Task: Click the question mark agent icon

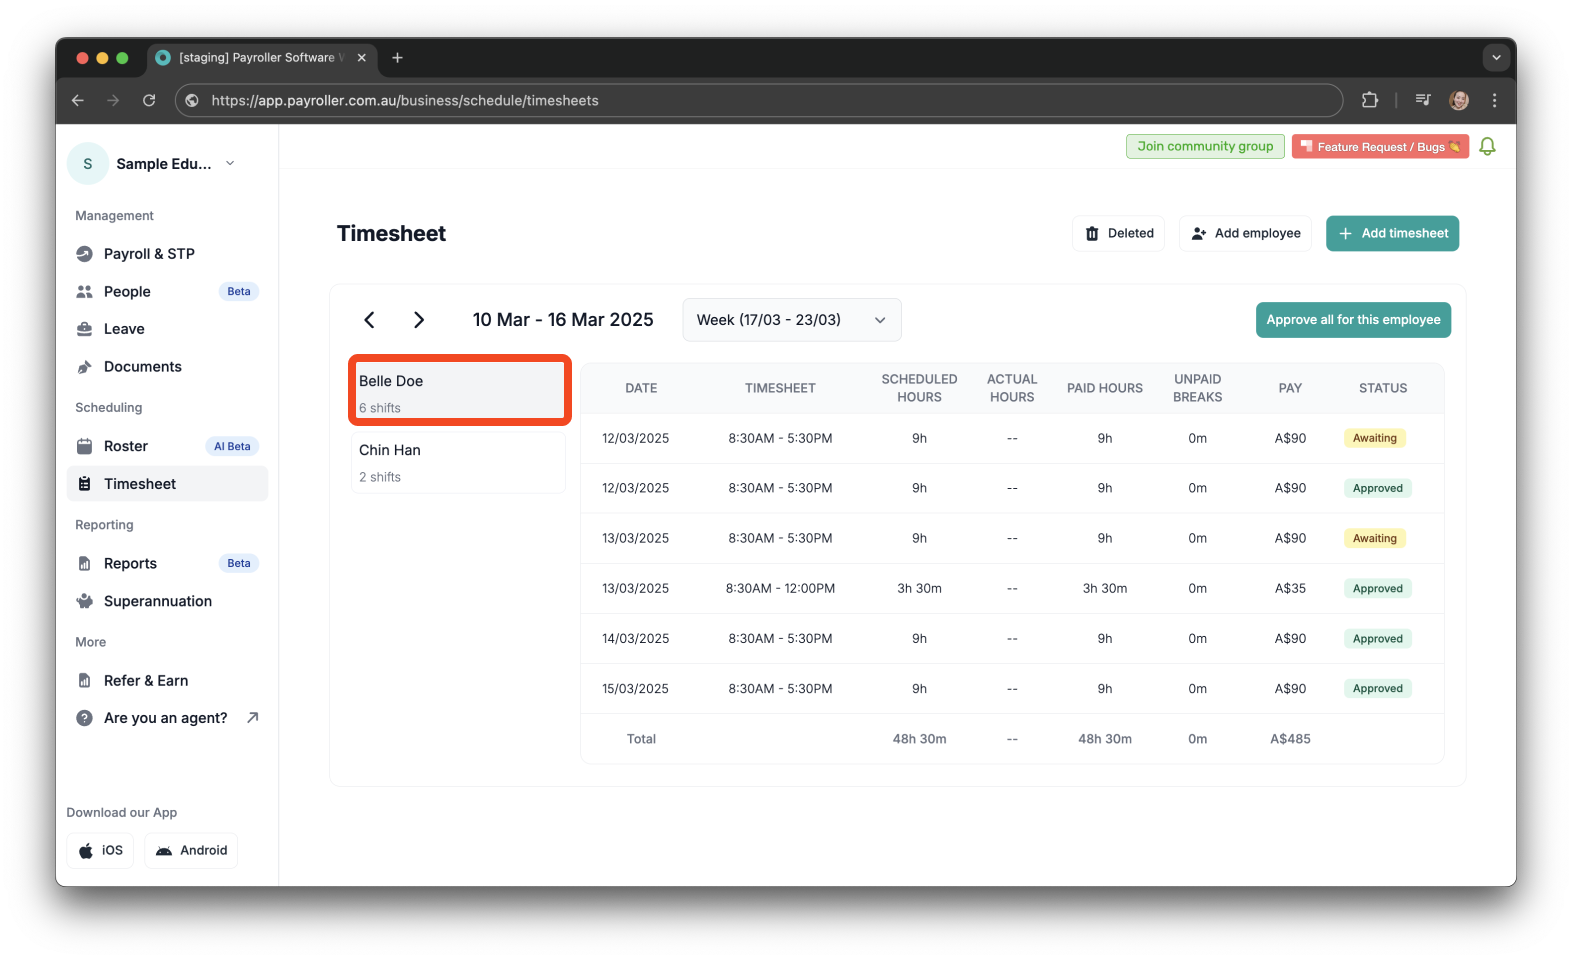Action: 85,718
